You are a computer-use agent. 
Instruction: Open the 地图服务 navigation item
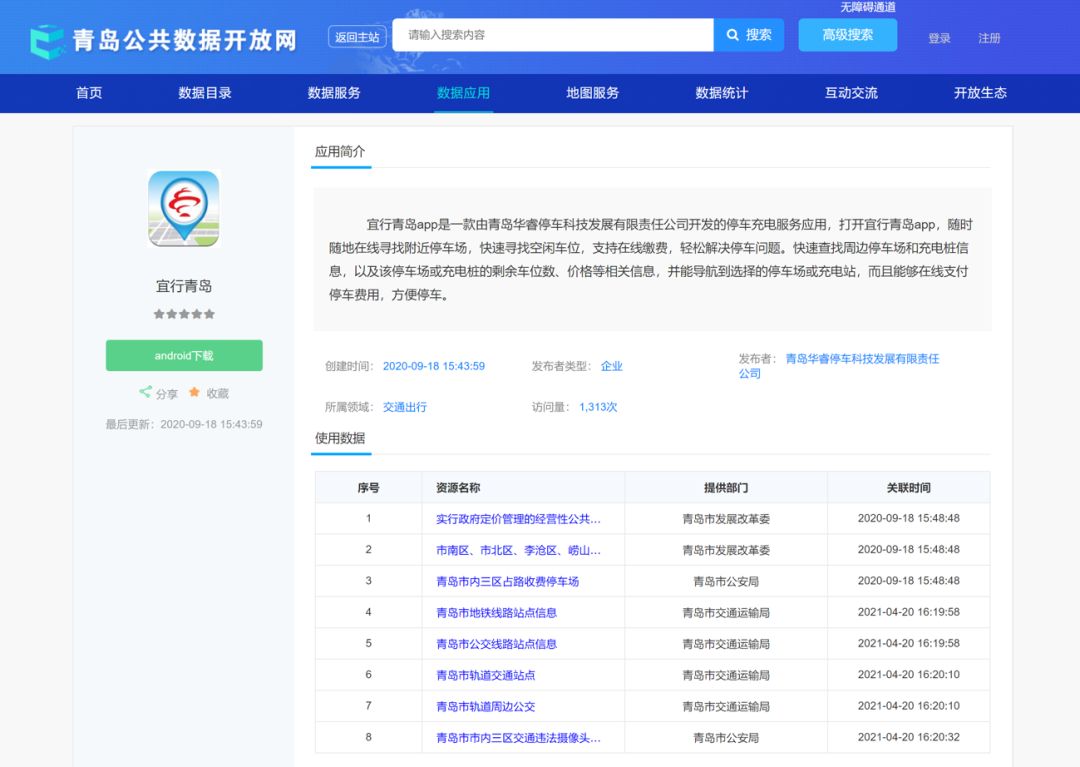(x=592, y=93)
